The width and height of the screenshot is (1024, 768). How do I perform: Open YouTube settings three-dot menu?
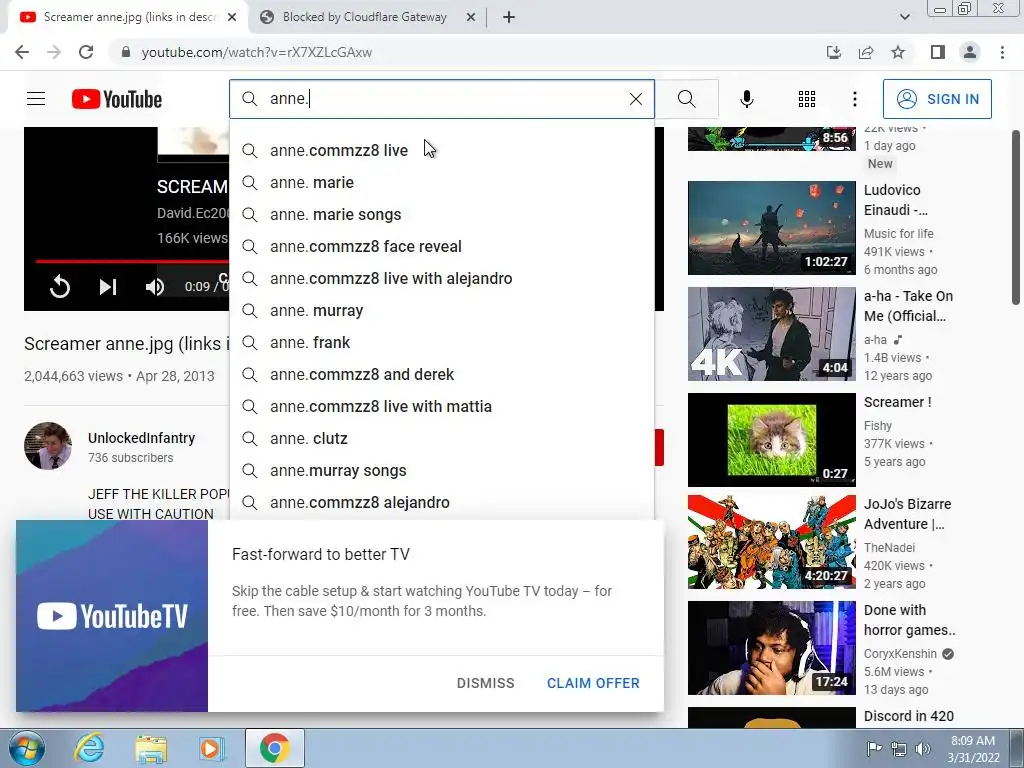point(854,99)
